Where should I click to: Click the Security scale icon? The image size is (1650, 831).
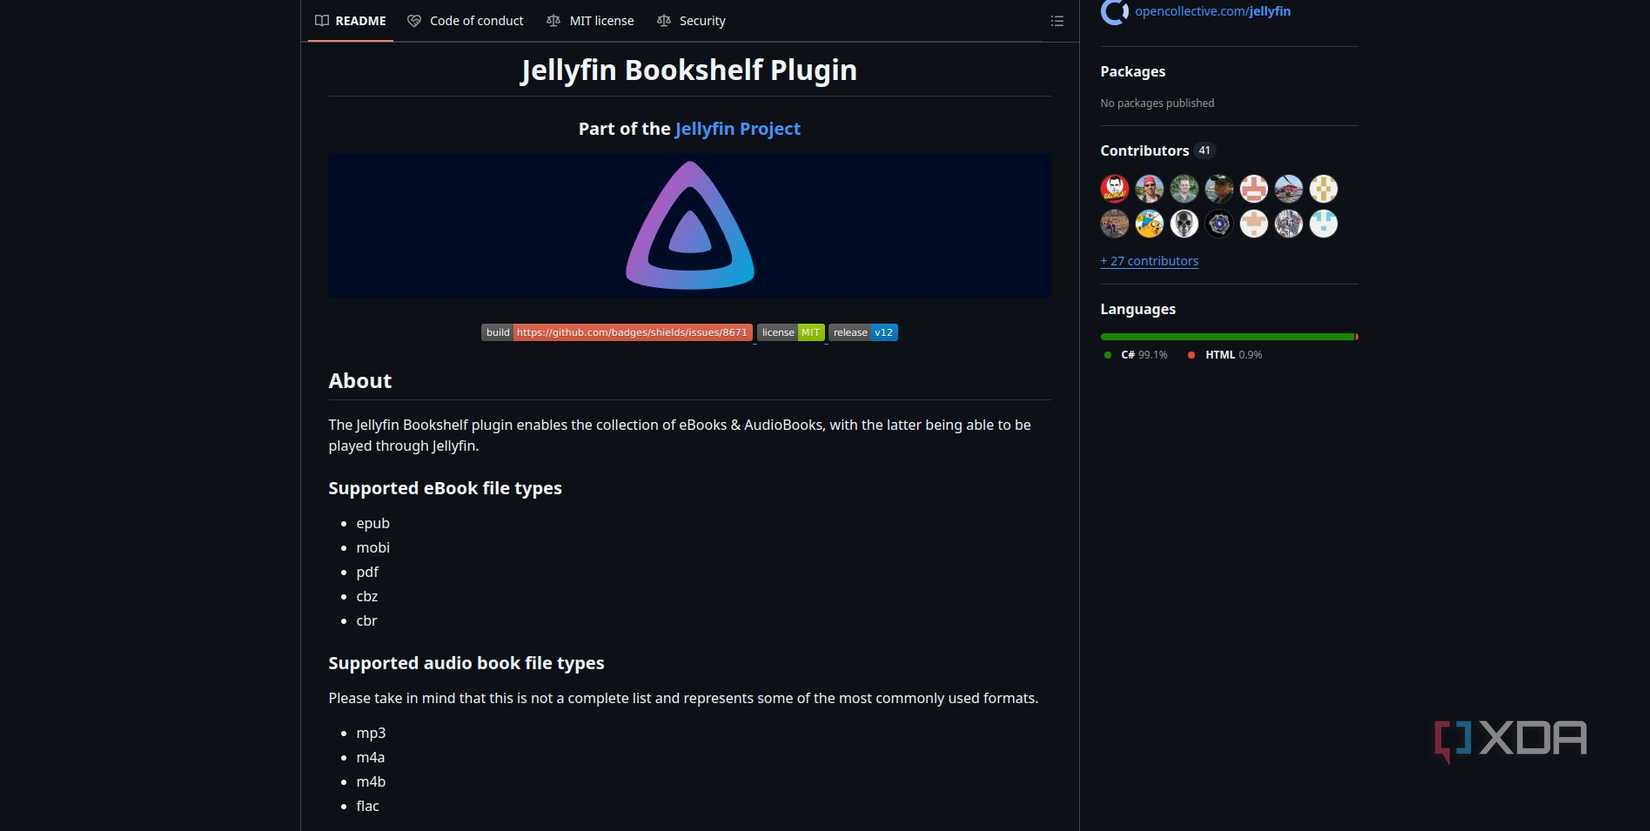click(x=663, y=20)
